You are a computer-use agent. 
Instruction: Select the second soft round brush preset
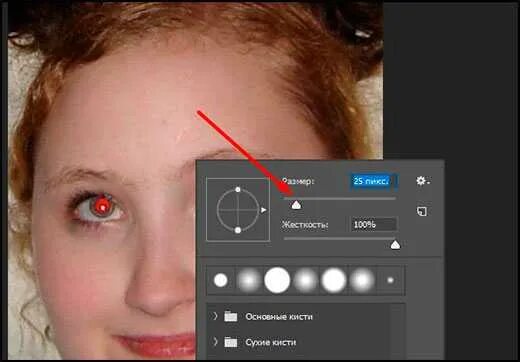(305, 280)
